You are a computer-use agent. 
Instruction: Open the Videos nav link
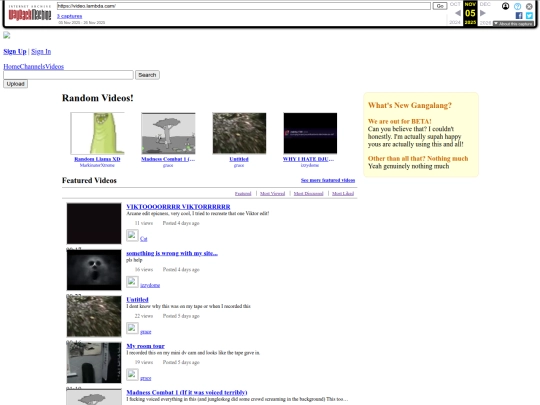coord(54,66)
